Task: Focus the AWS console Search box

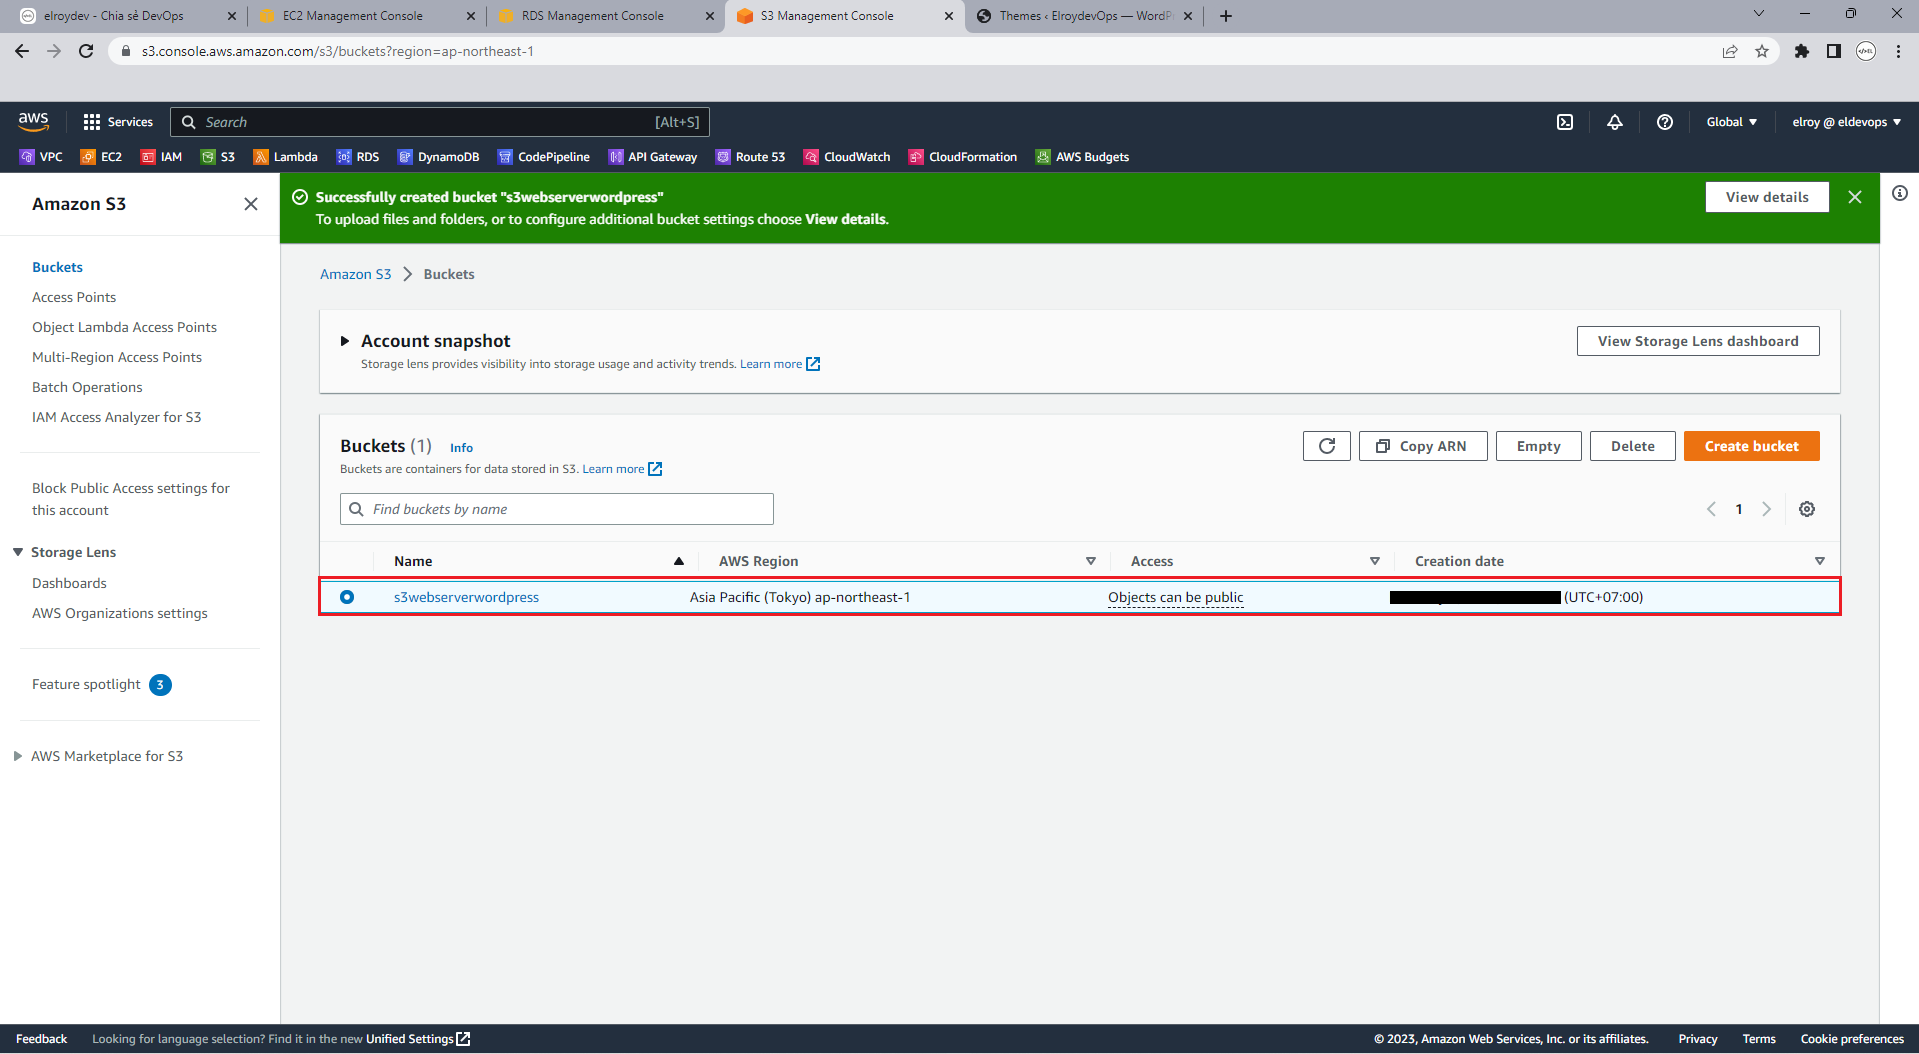Action: [x=439, y=122]
